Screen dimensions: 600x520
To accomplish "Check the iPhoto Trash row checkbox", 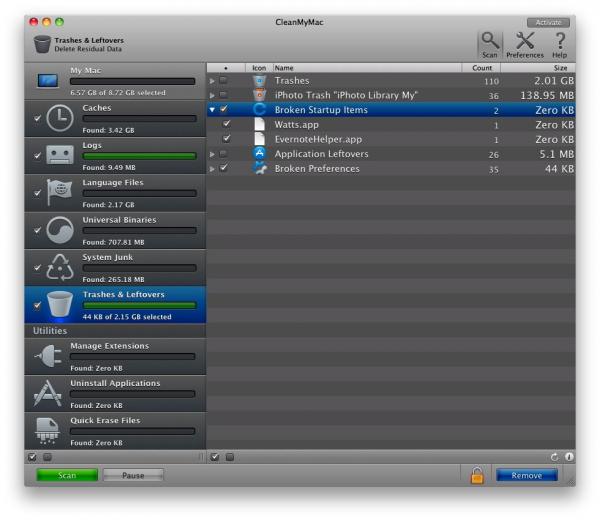I will [x=223, y=95].
